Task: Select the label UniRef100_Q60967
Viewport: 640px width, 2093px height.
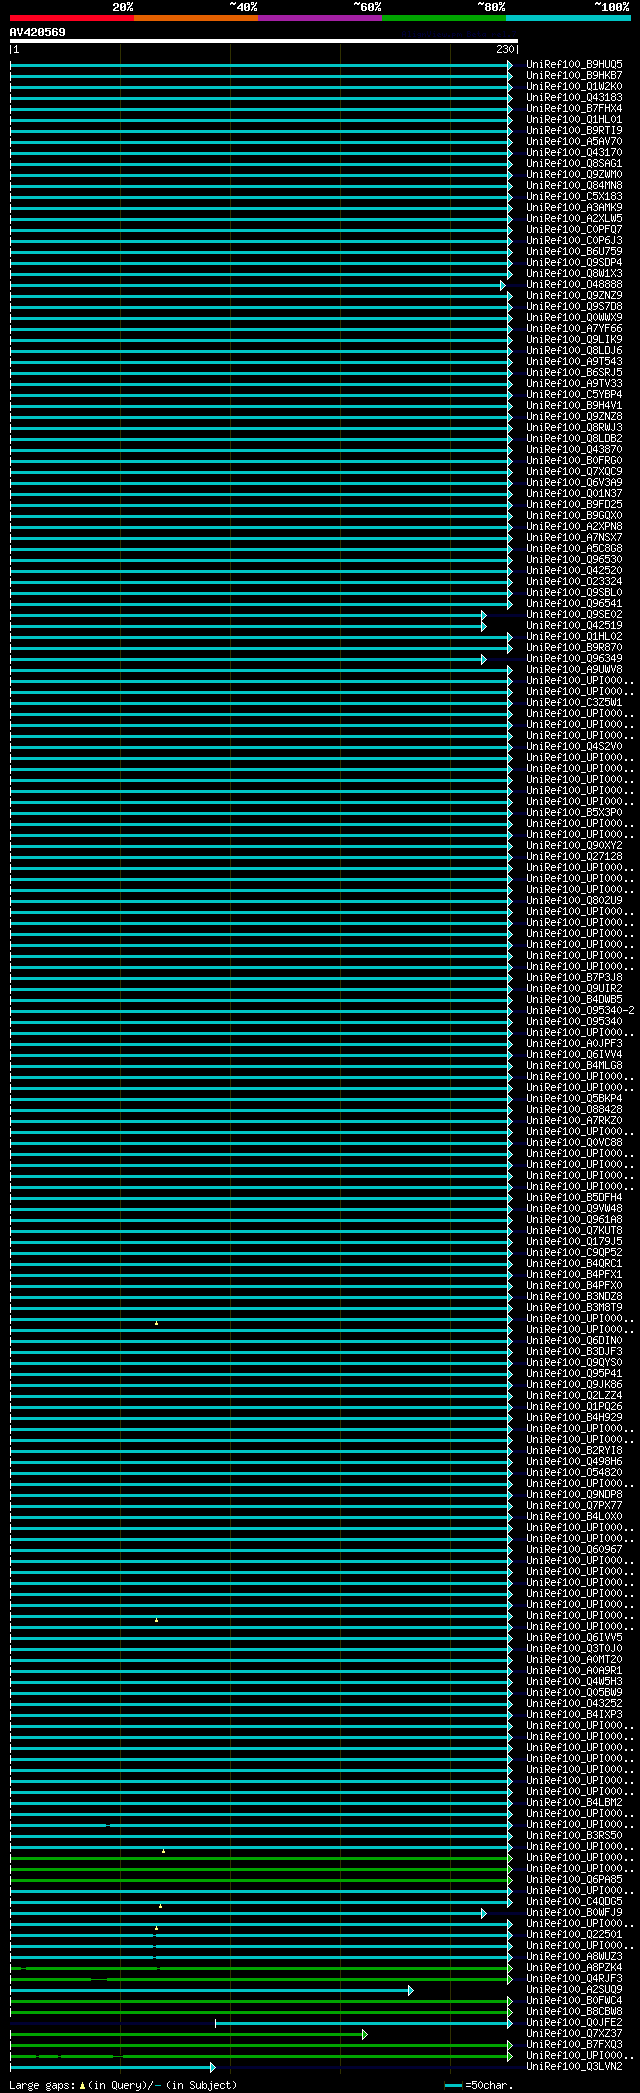Action: pos(574,1550)
